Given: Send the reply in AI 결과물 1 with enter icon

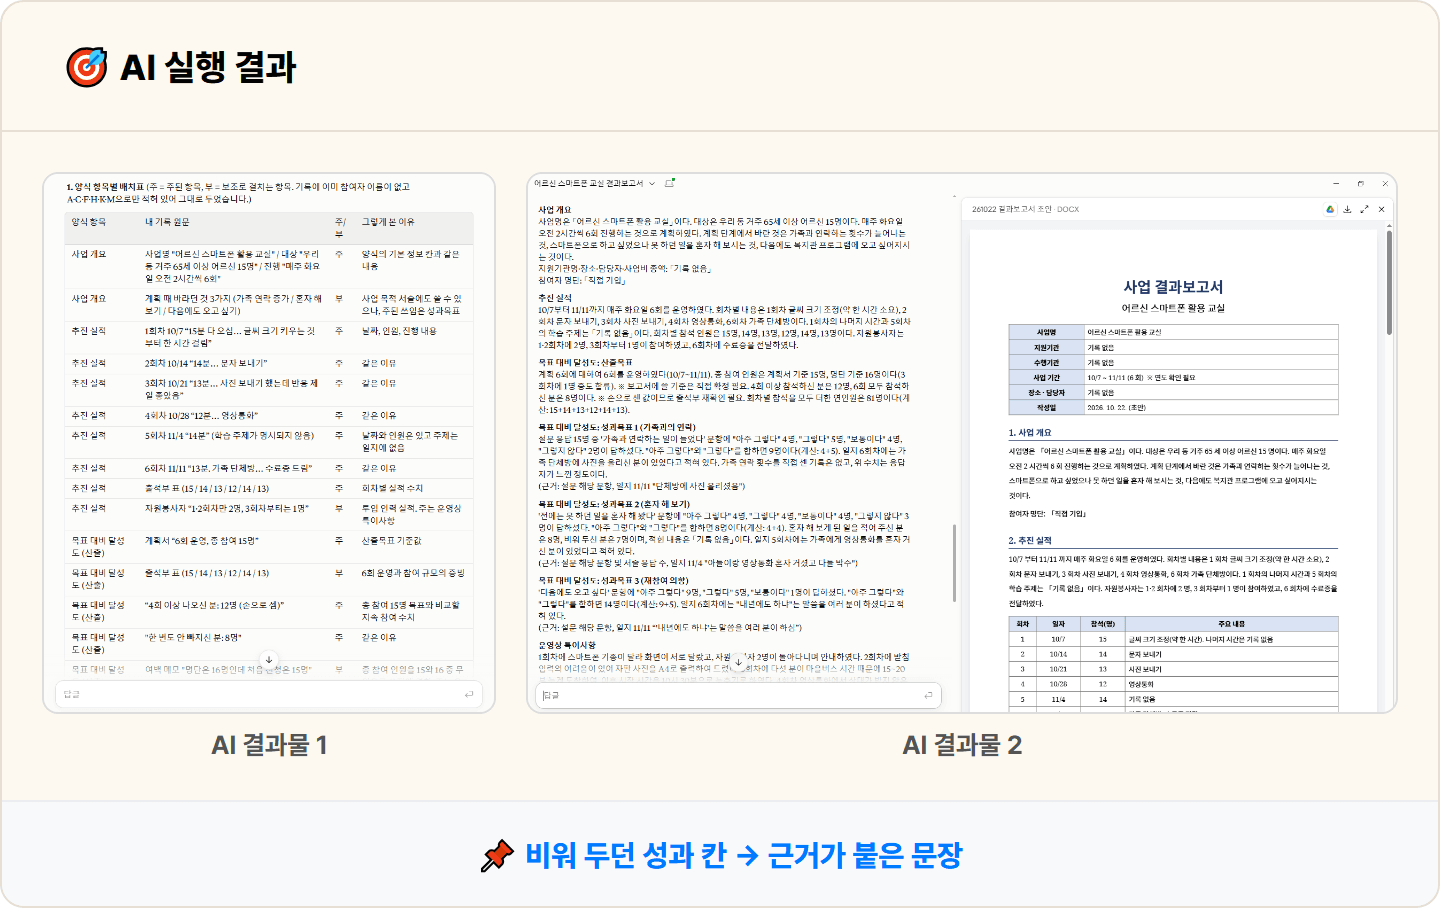Looking at the screenshot, I should point(468,694).
